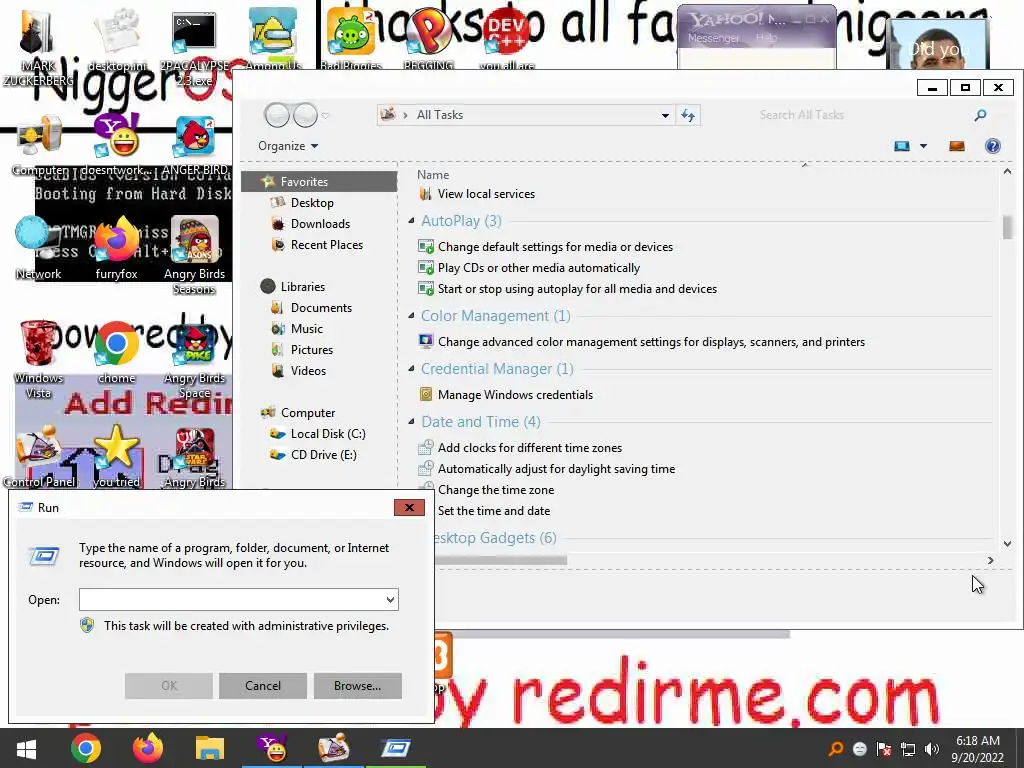Screen dimensions: 1024x768
Task: Collapse the Date and Time group
Action: click(x=411, y=421)
